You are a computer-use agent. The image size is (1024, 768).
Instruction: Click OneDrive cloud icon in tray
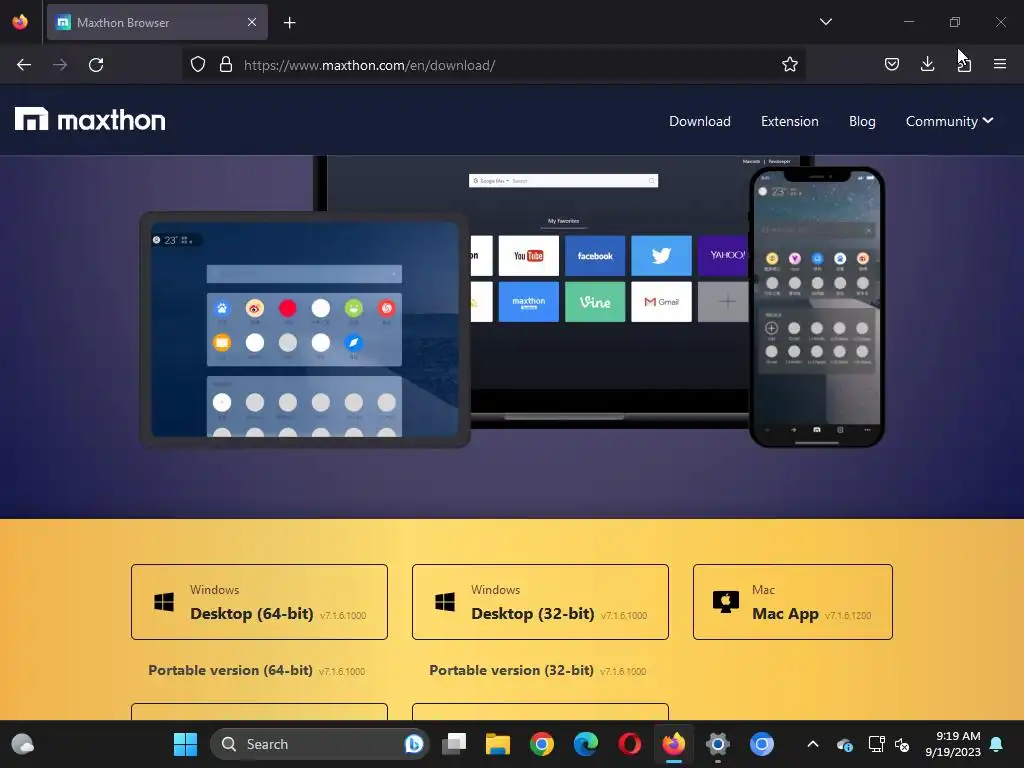click(844, 744)
